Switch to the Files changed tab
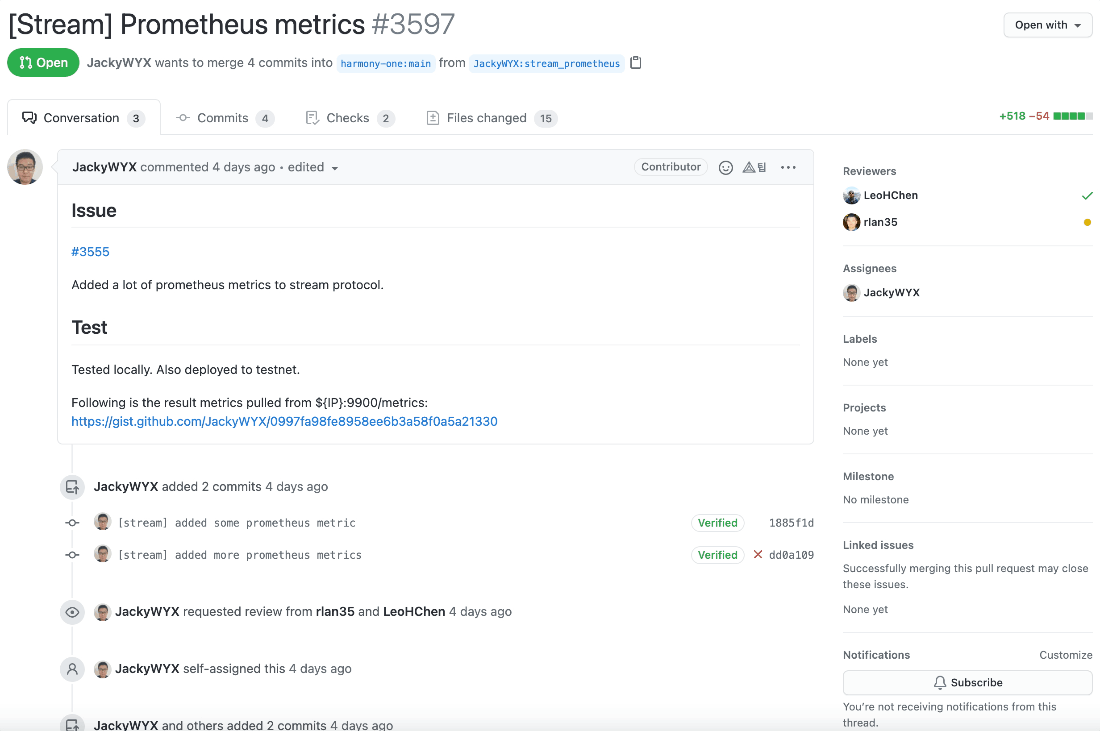1100x731 pixels. pos(491,118)
